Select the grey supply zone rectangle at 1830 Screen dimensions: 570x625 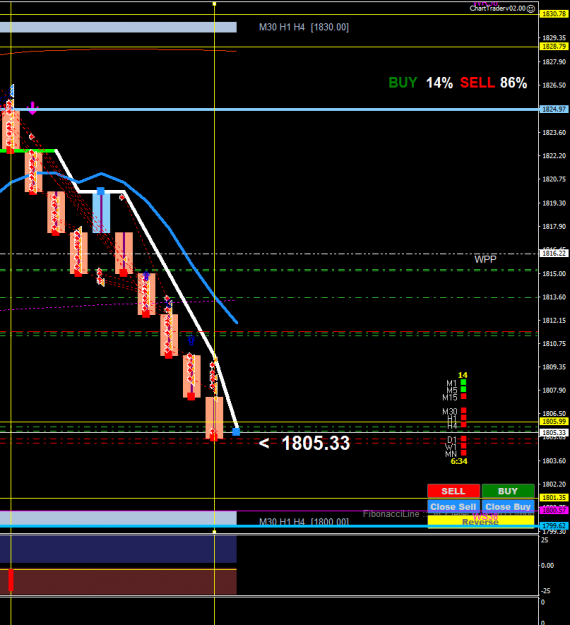118,27
